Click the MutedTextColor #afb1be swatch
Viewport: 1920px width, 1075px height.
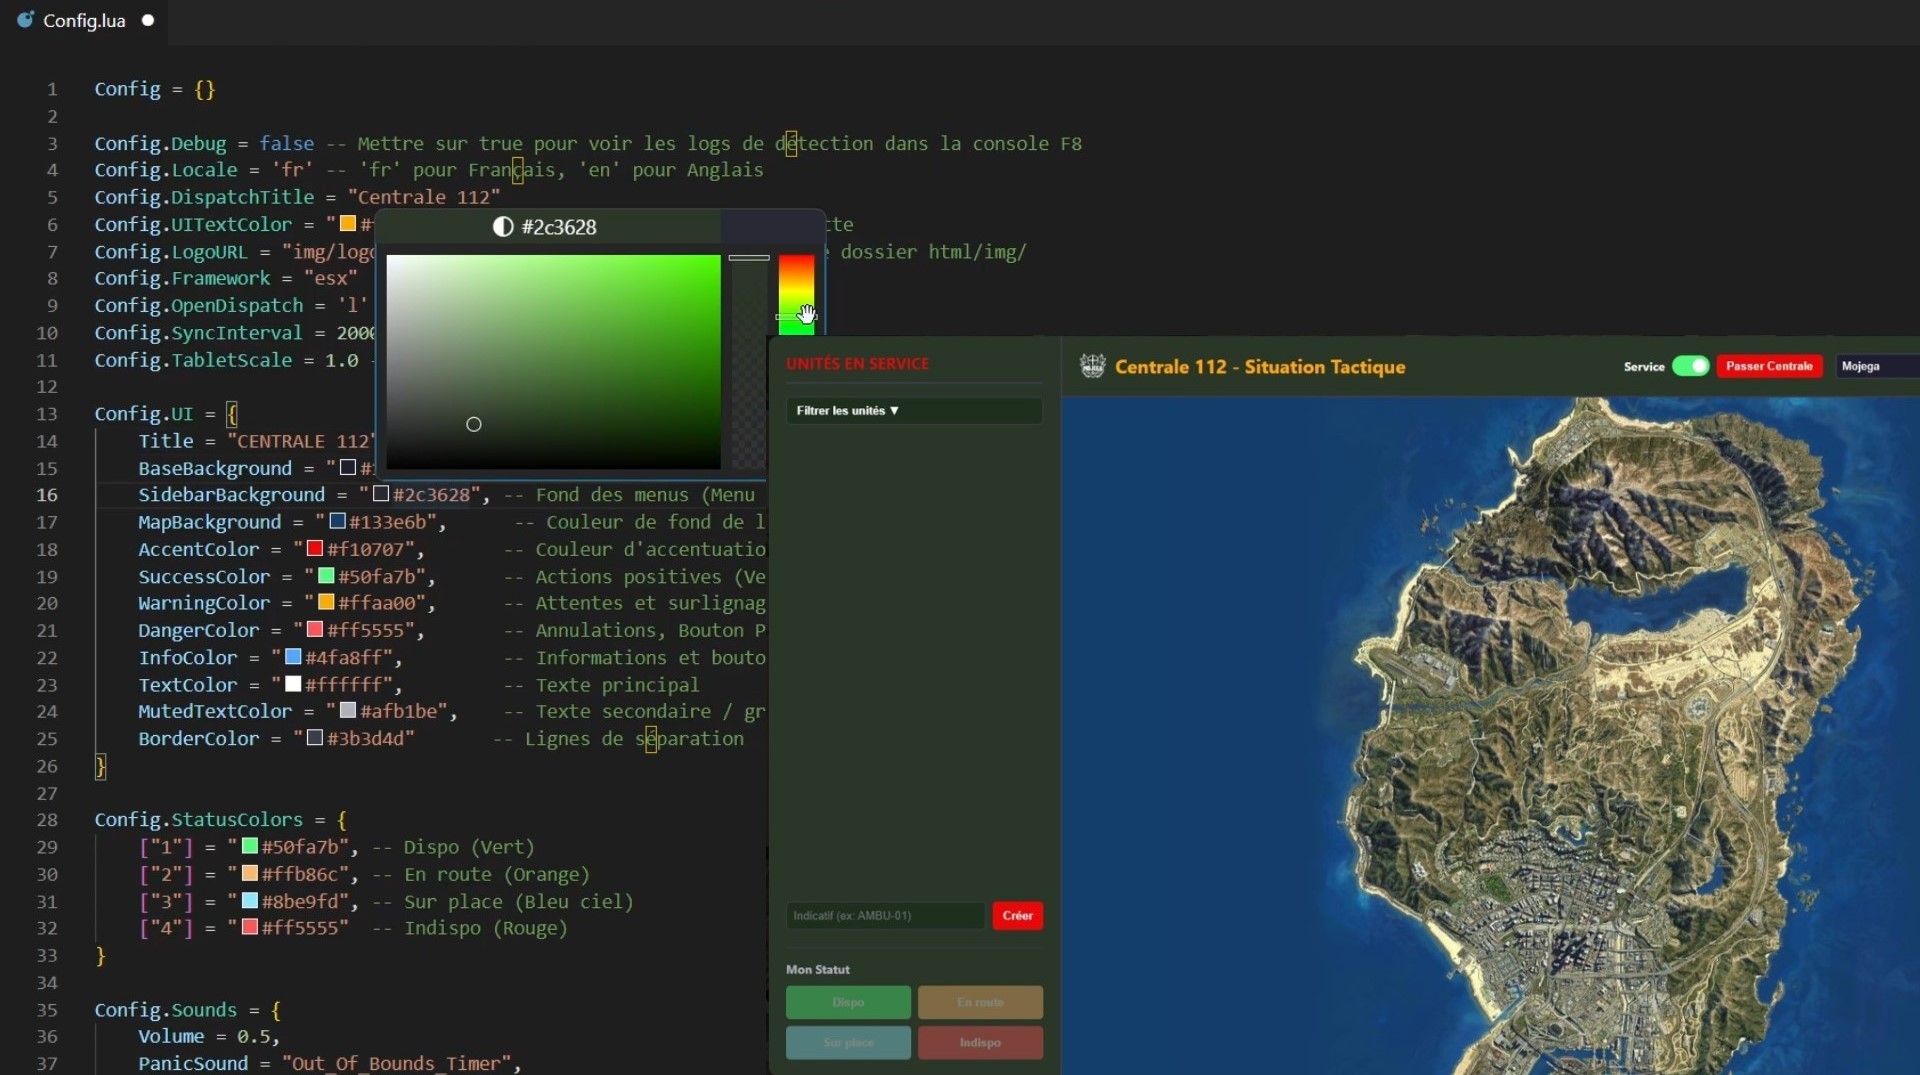coord(348,711)
